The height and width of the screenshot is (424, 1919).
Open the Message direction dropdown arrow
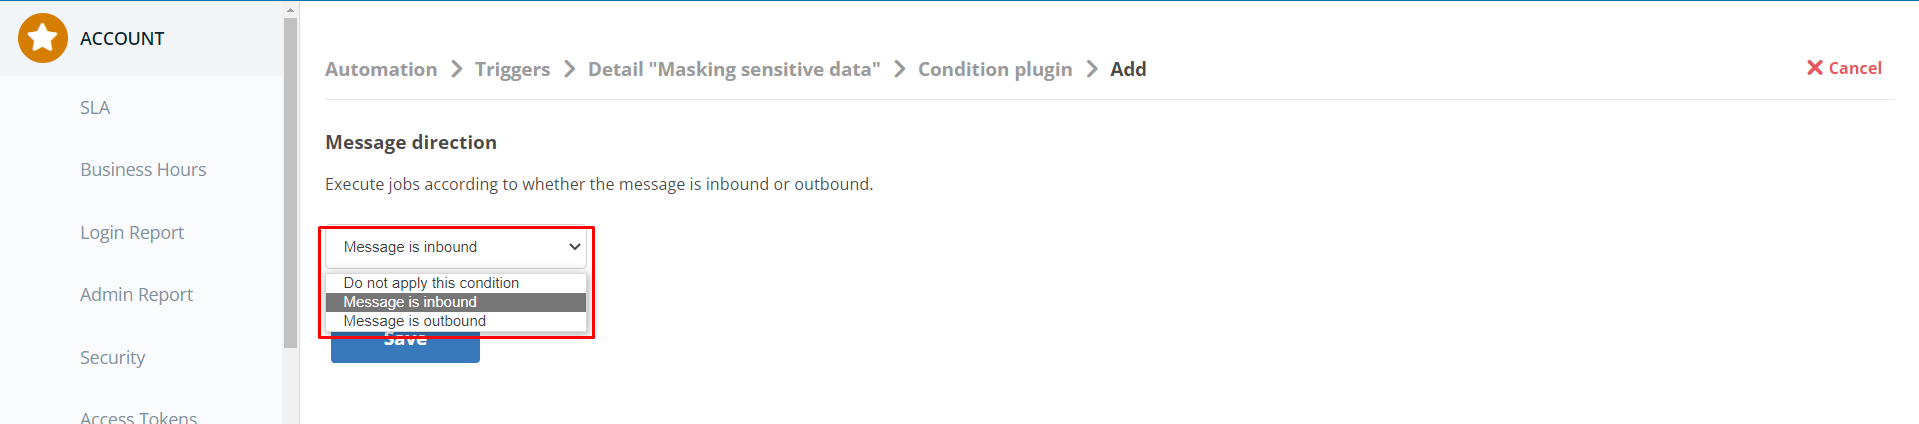tap(575, 247)
